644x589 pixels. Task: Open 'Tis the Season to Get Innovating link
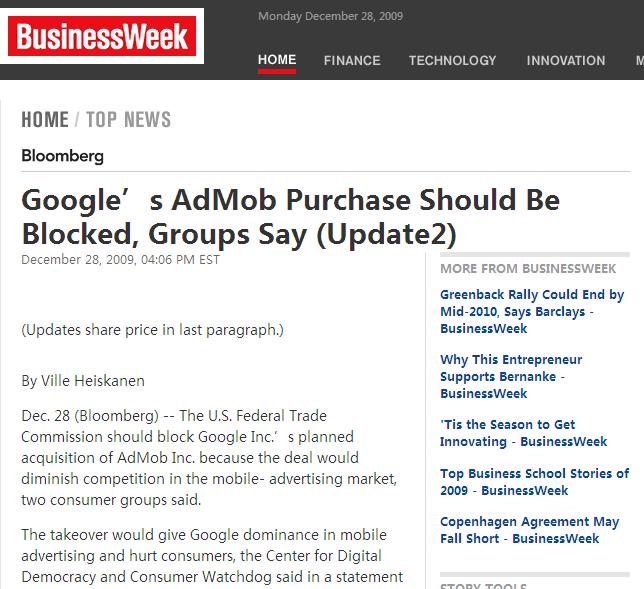[523, 433]
